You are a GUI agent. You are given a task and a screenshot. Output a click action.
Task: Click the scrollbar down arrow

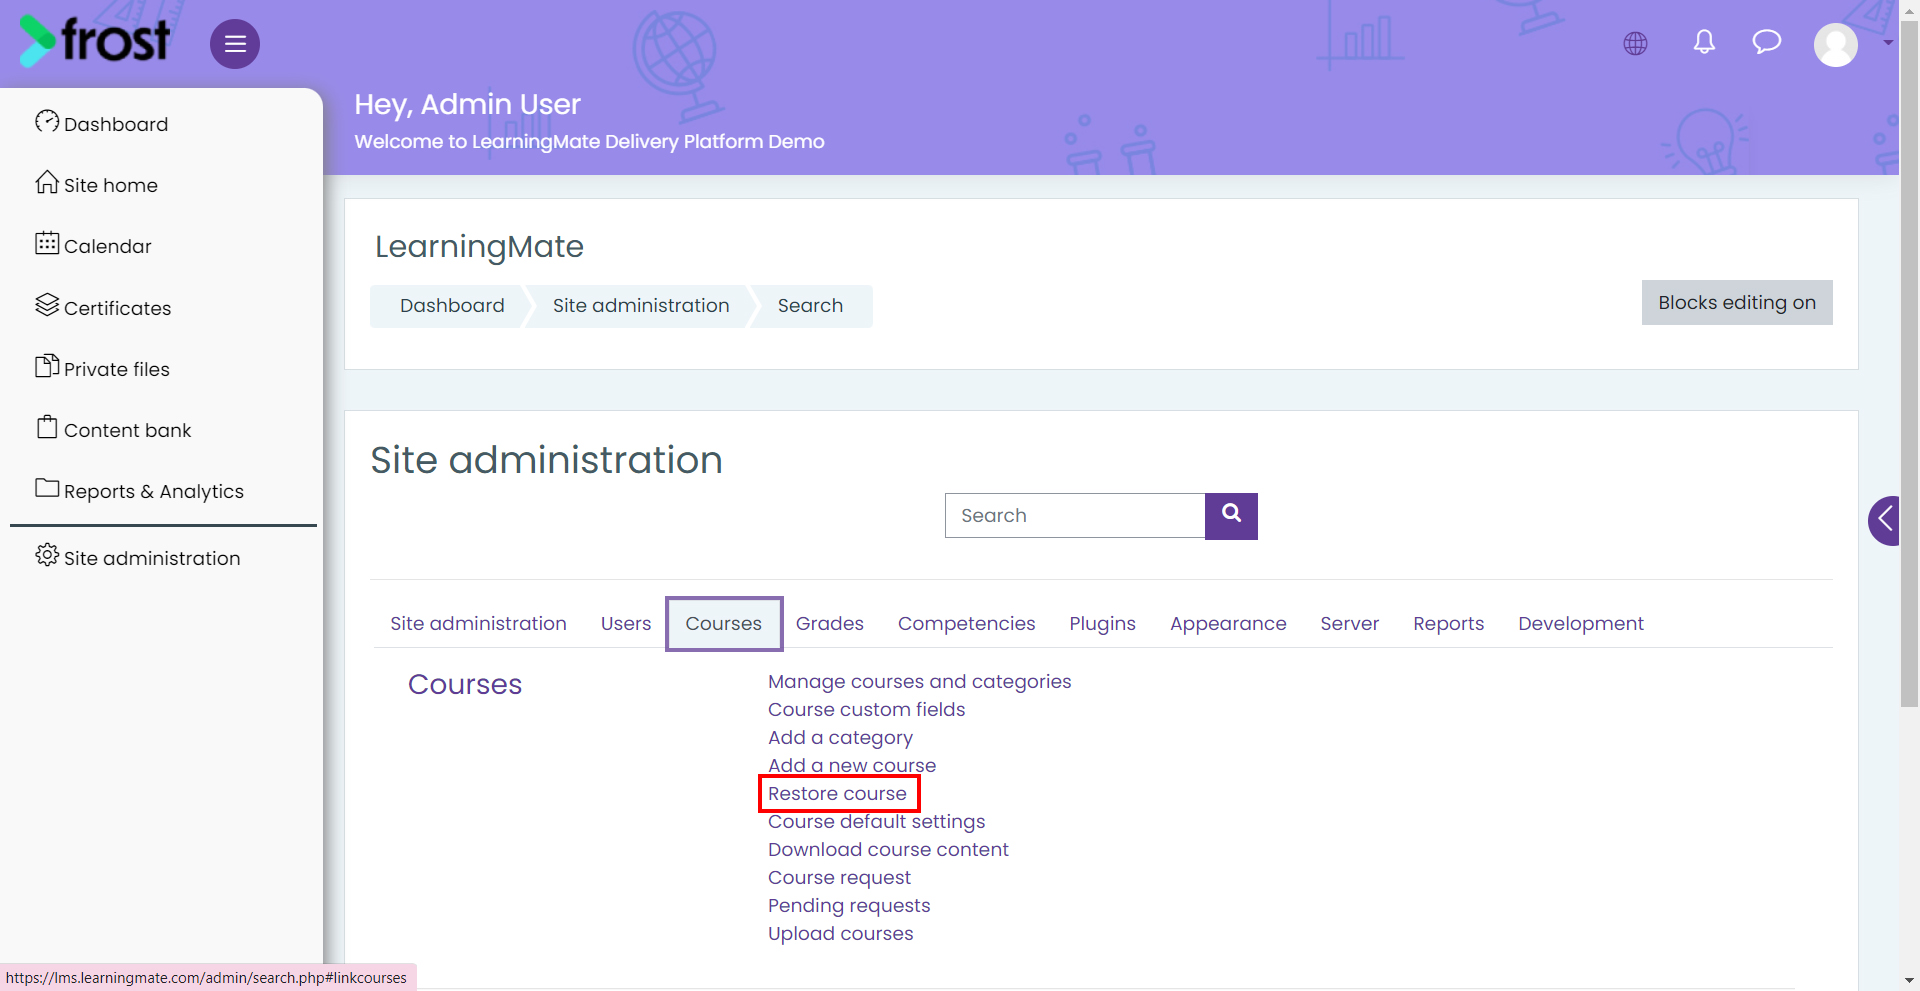coord(1909,981)
